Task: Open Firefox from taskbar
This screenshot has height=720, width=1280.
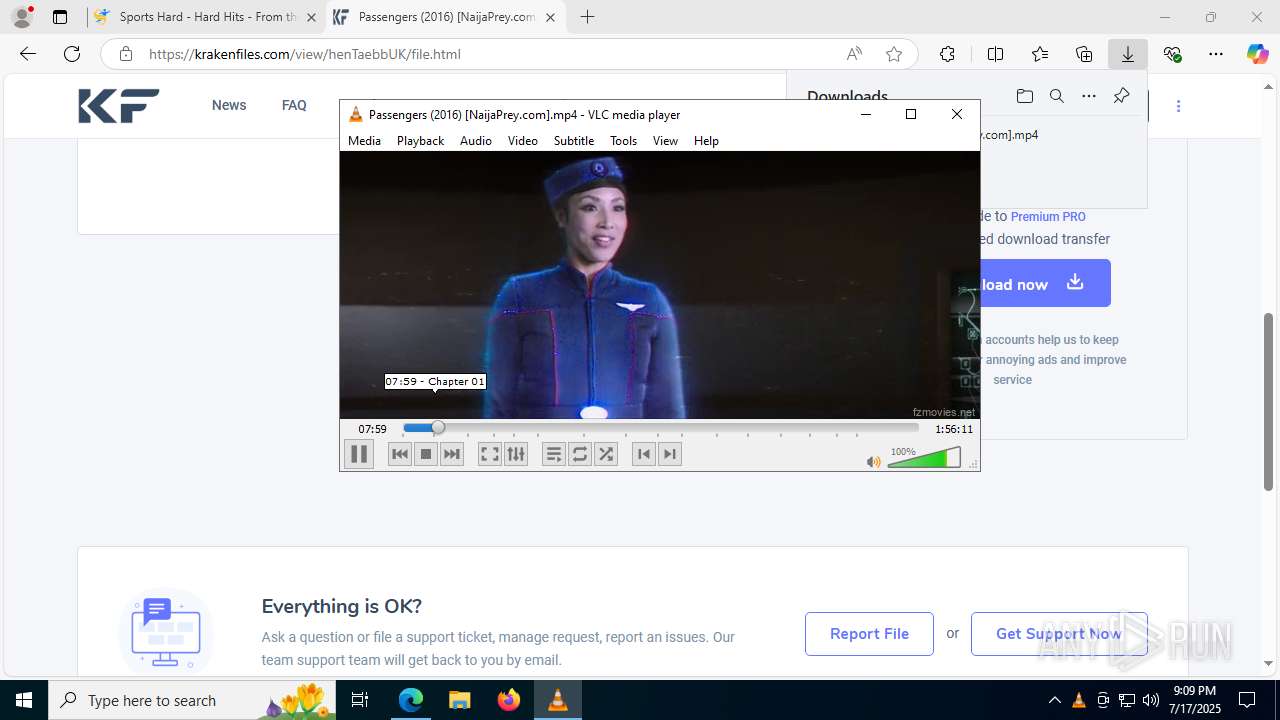Action: click(509, 700)
